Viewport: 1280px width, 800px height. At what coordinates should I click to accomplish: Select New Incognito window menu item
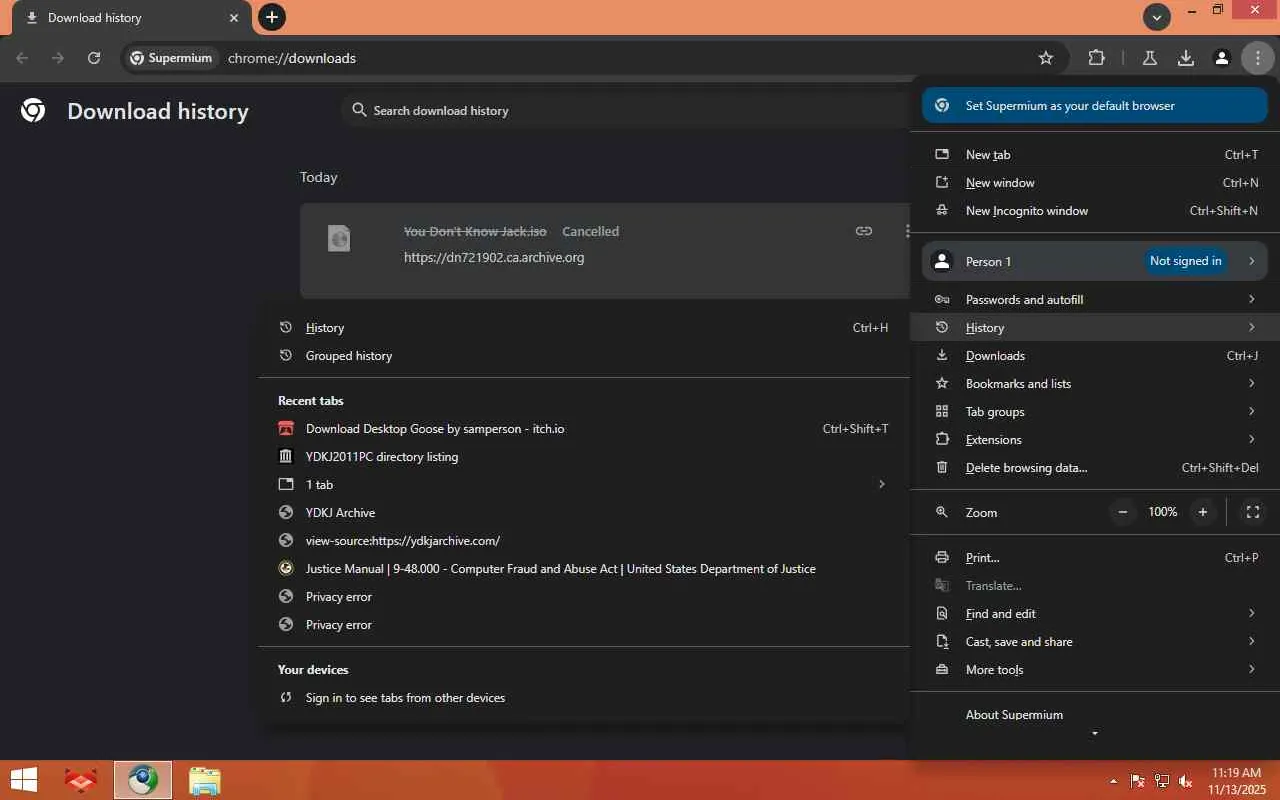(x=1026, y=211)
